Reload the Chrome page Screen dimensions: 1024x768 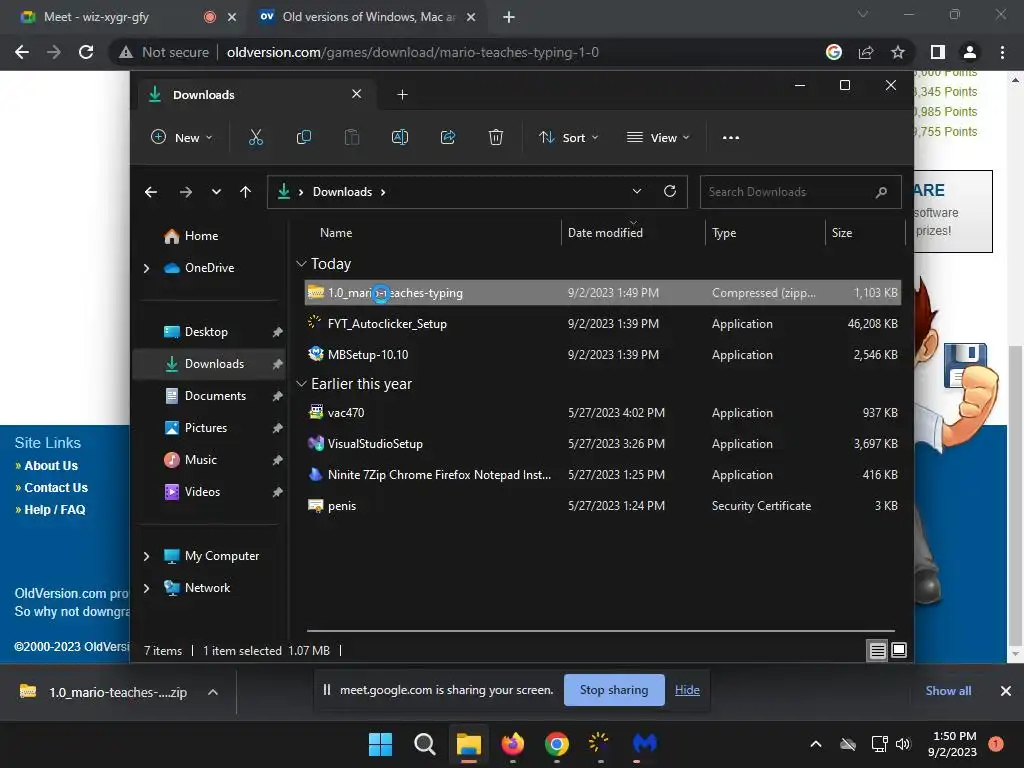[86, 52]
